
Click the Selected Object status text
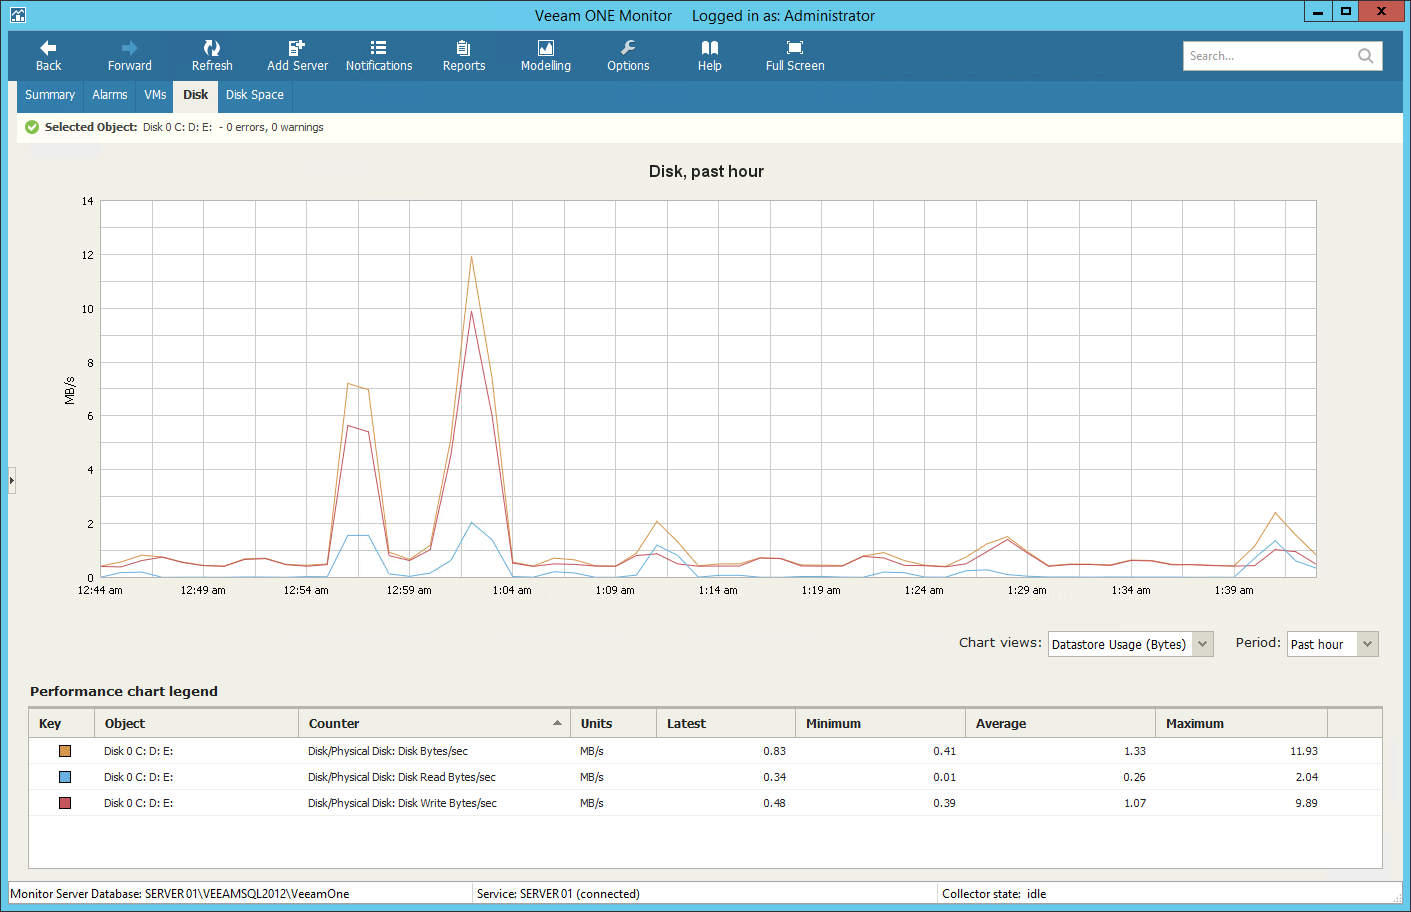[x=184, y=127]
